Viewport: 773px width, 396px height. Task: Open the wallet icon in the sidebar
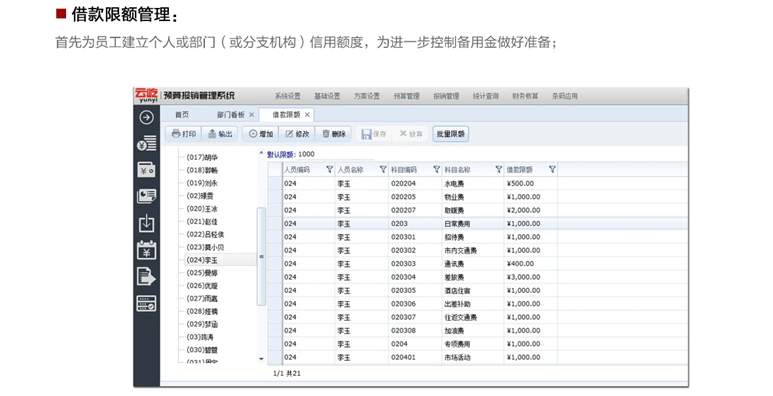pos(146,170)
